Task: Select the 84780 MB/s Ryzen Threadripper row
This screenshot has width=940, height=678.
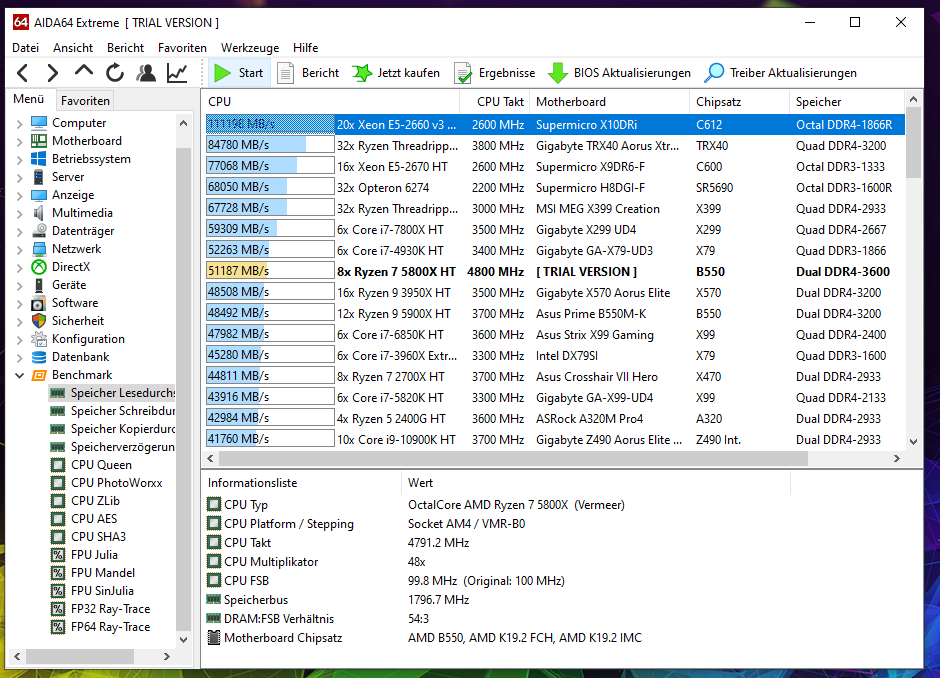Action: (x=555, y=146)
